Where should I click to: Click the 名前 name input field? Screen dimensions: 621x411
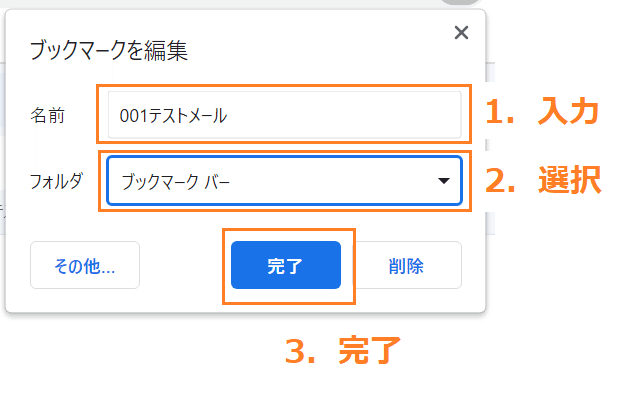coord(284,115)
